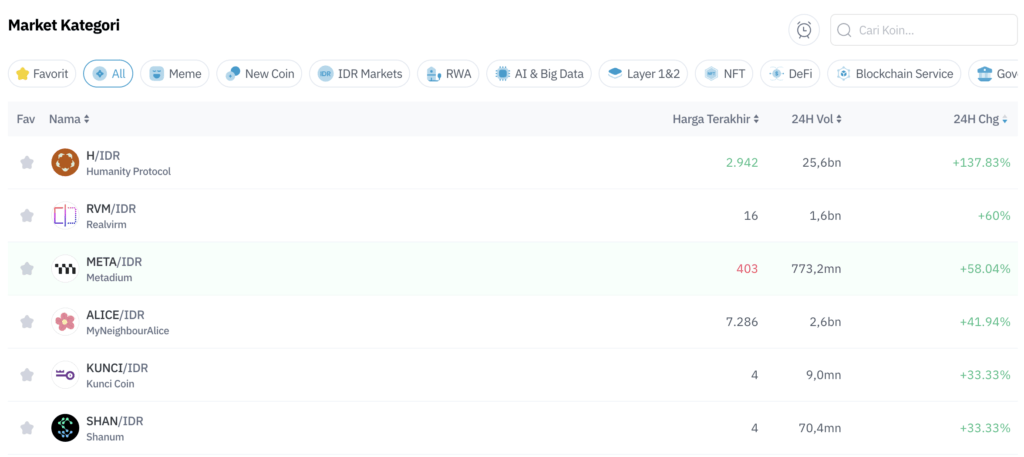Click the Shanum SHAN coin logo
This screenshot has width=1024, height=457.
point(65,427)
